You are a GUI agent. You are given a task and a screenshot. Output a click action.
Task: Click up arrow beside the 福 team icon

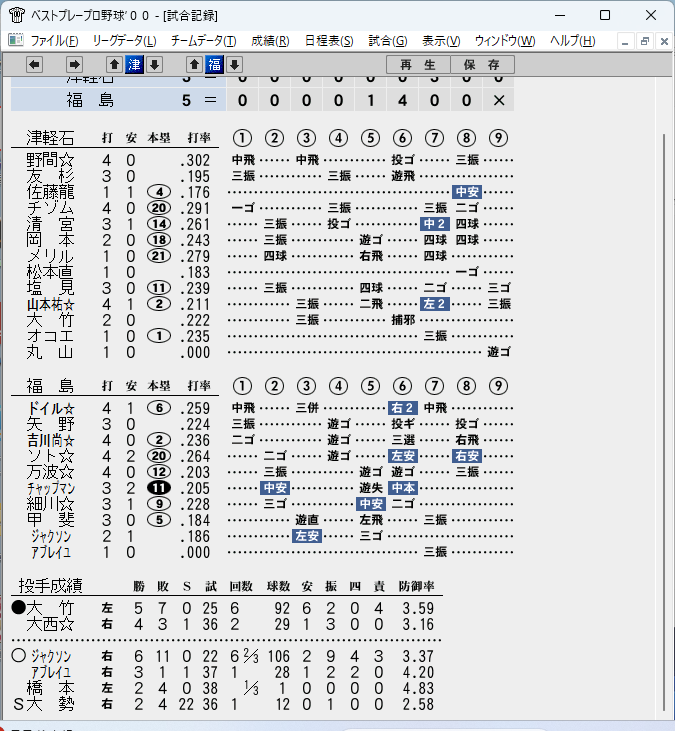(x=194, y=64)
